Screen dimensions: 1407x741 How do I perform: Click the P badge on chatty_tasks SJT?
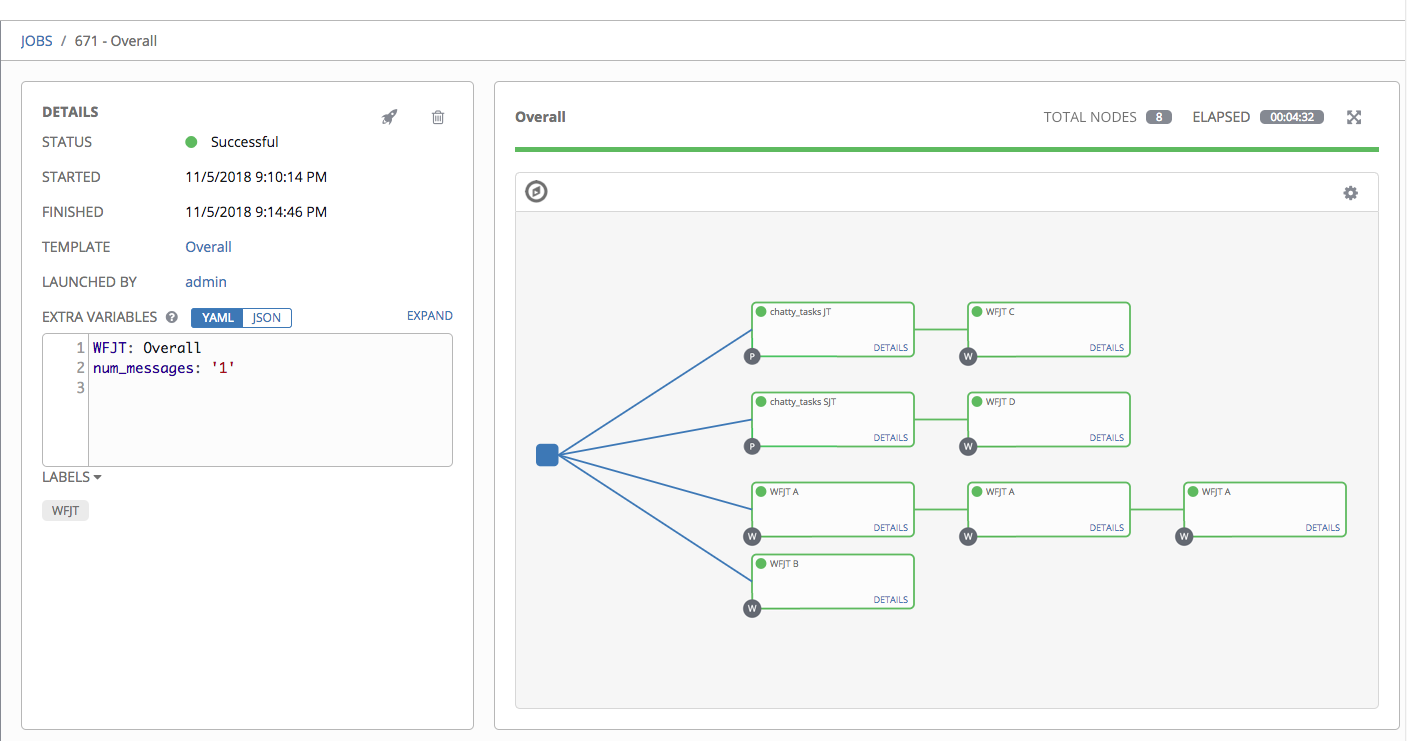(x=752, y=446)
